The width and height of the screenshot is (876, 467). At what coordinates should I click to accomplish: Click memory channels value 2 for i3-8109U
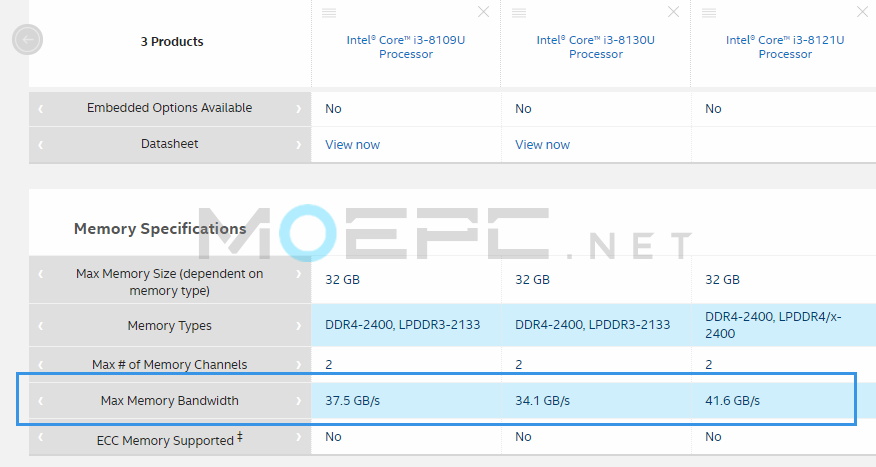click(x=328, y=365)
